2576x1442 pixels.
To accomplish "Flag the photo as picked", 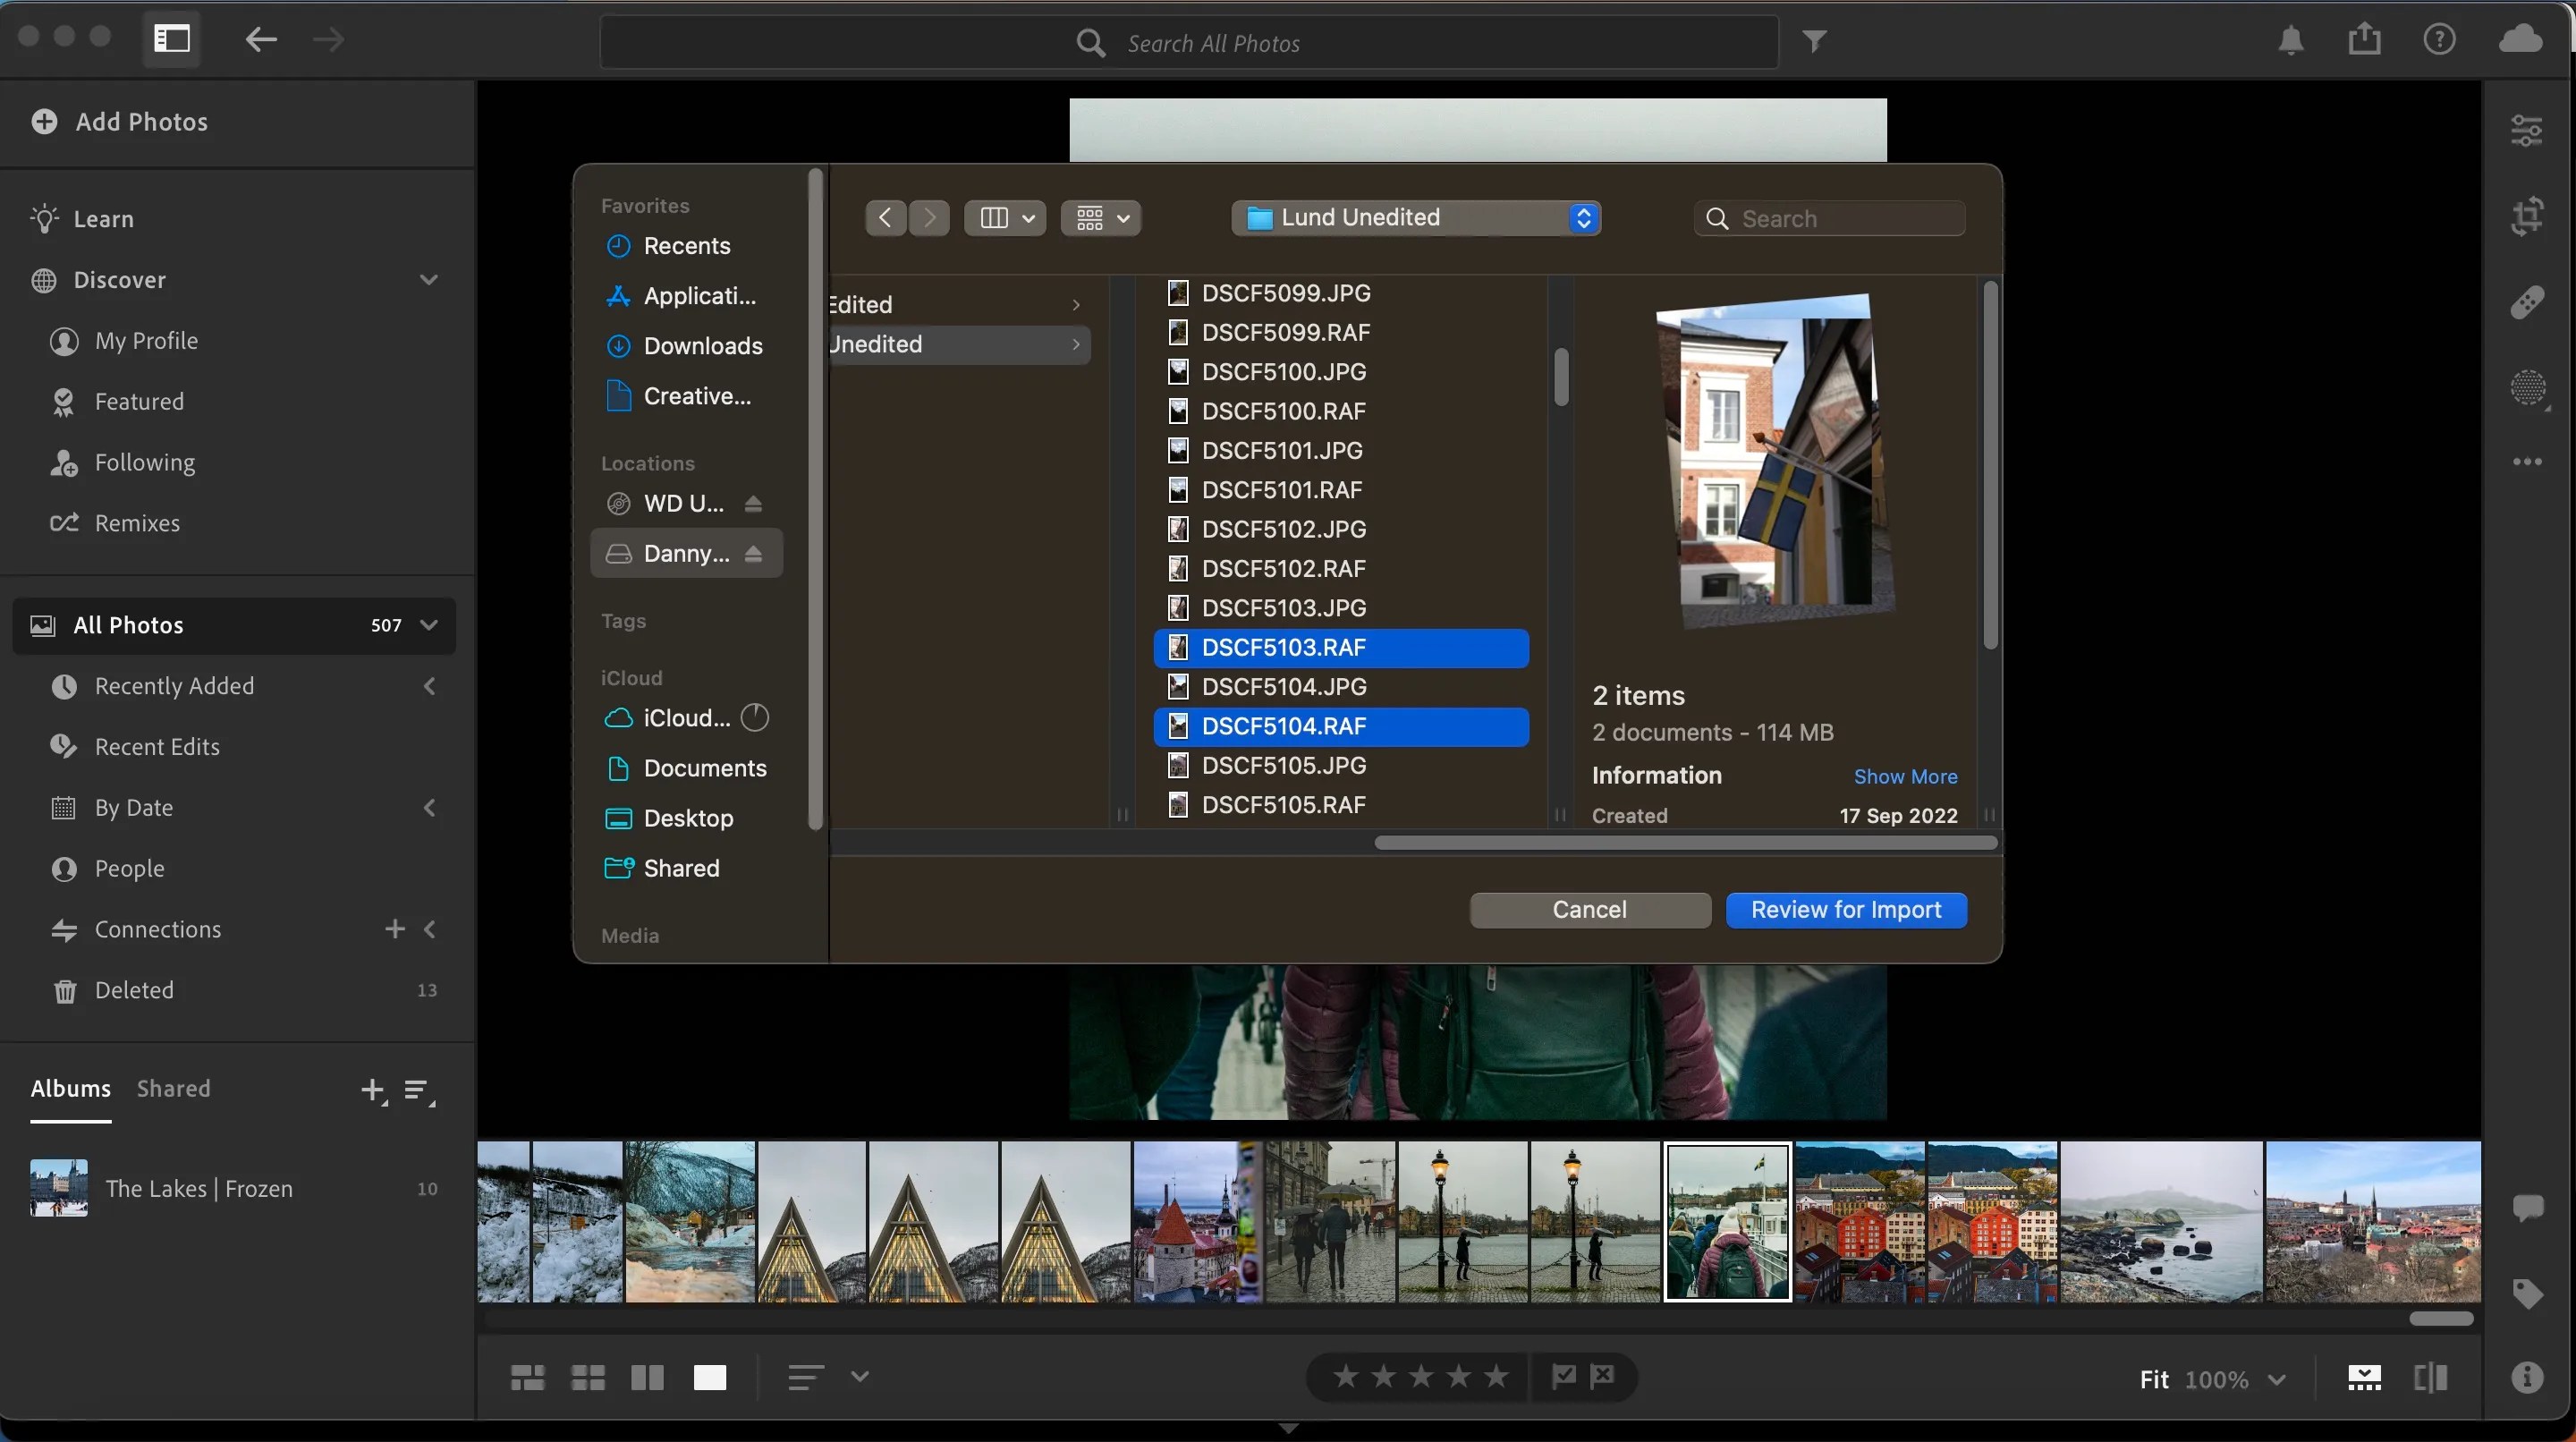I will click(1562, 1377).
